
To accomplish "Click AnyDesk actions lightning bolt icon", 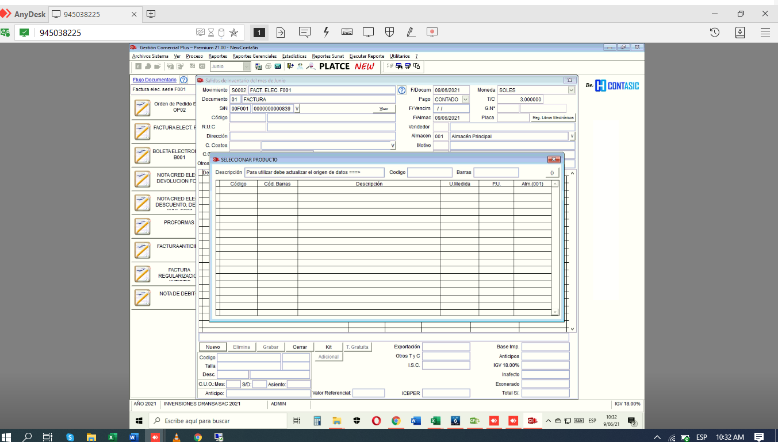I will tap(326, 32).
